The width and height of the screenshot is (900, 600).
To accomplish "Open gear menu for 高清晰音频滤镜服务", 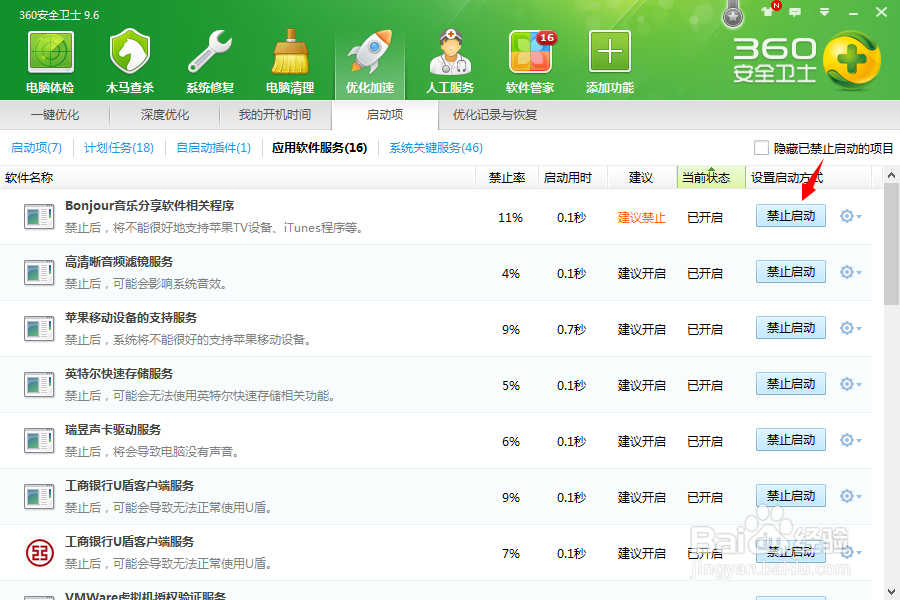I will click(x=846, y=271).
